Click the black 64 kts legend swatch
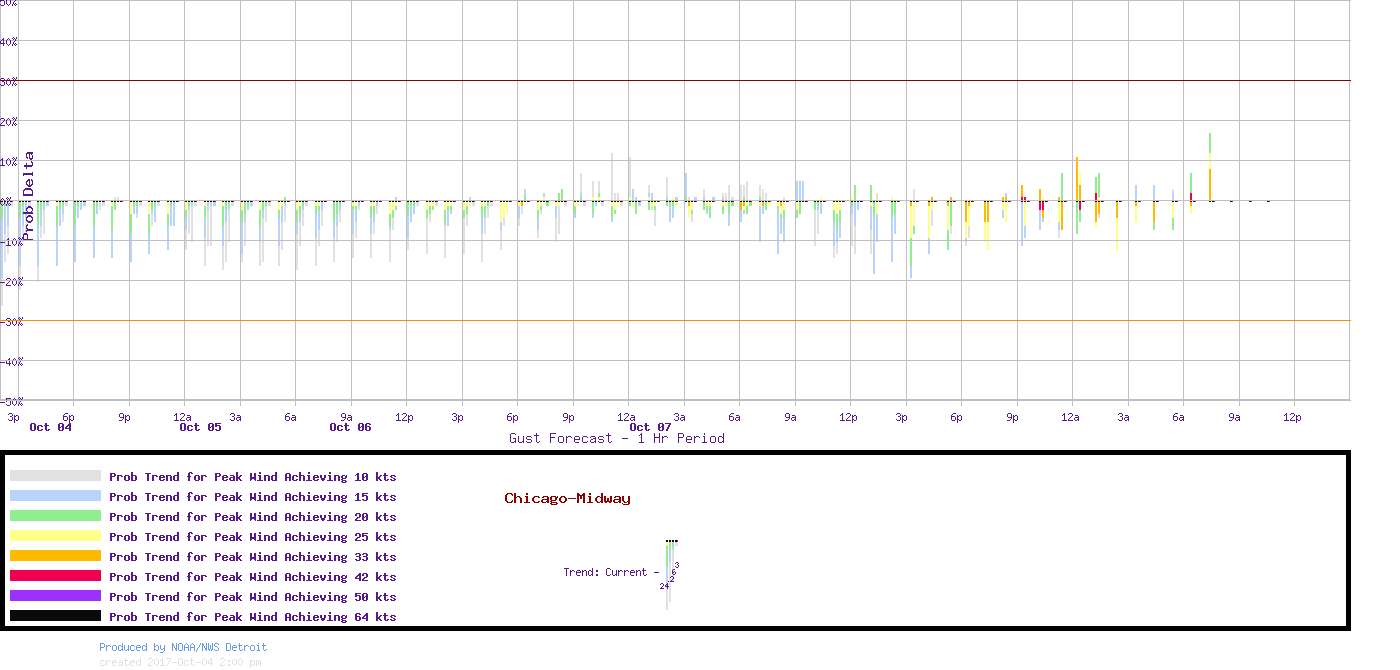The image size is (1400, 670). (55, 616)
